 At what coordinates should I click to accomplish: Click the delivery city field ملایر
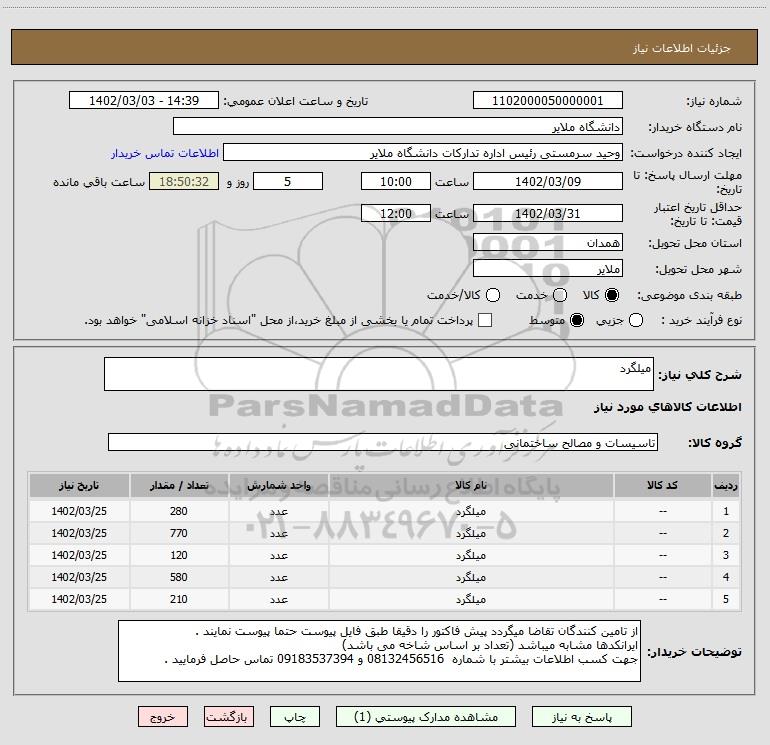[x=548, y=269]
